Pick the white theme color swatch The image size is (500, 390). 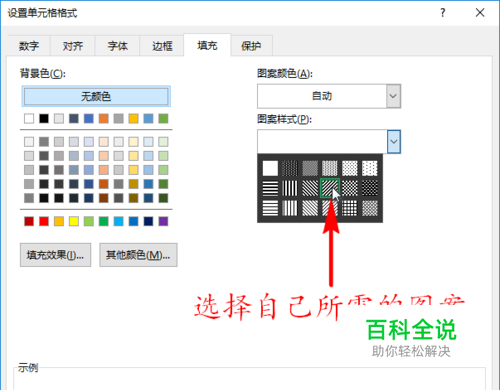click(x=29, y=118)
